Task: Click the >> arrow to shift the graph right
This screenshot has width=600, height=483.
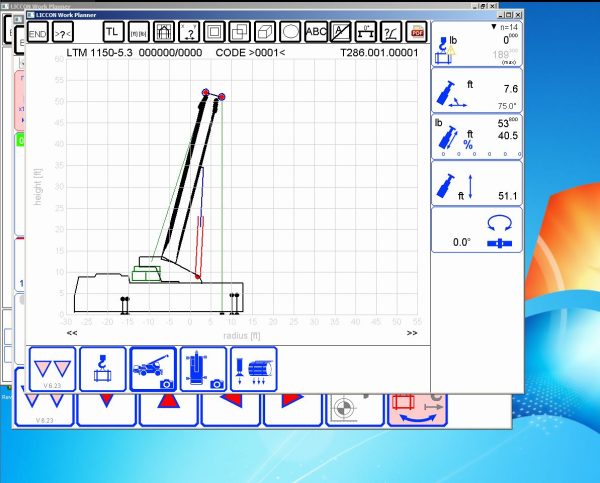Action: point(412,333)
